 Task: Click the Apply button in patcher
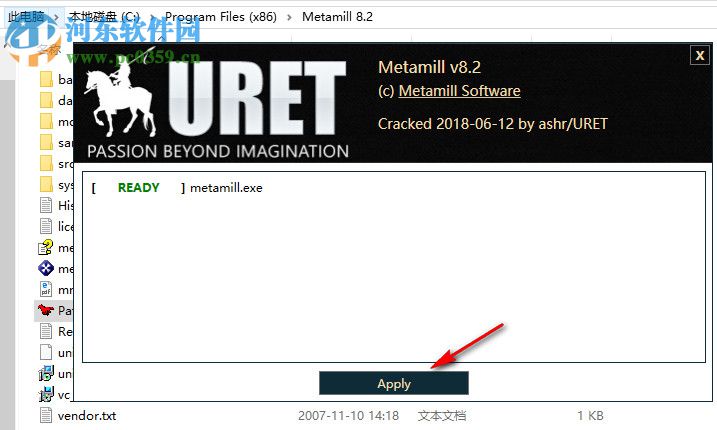[394, 383]
